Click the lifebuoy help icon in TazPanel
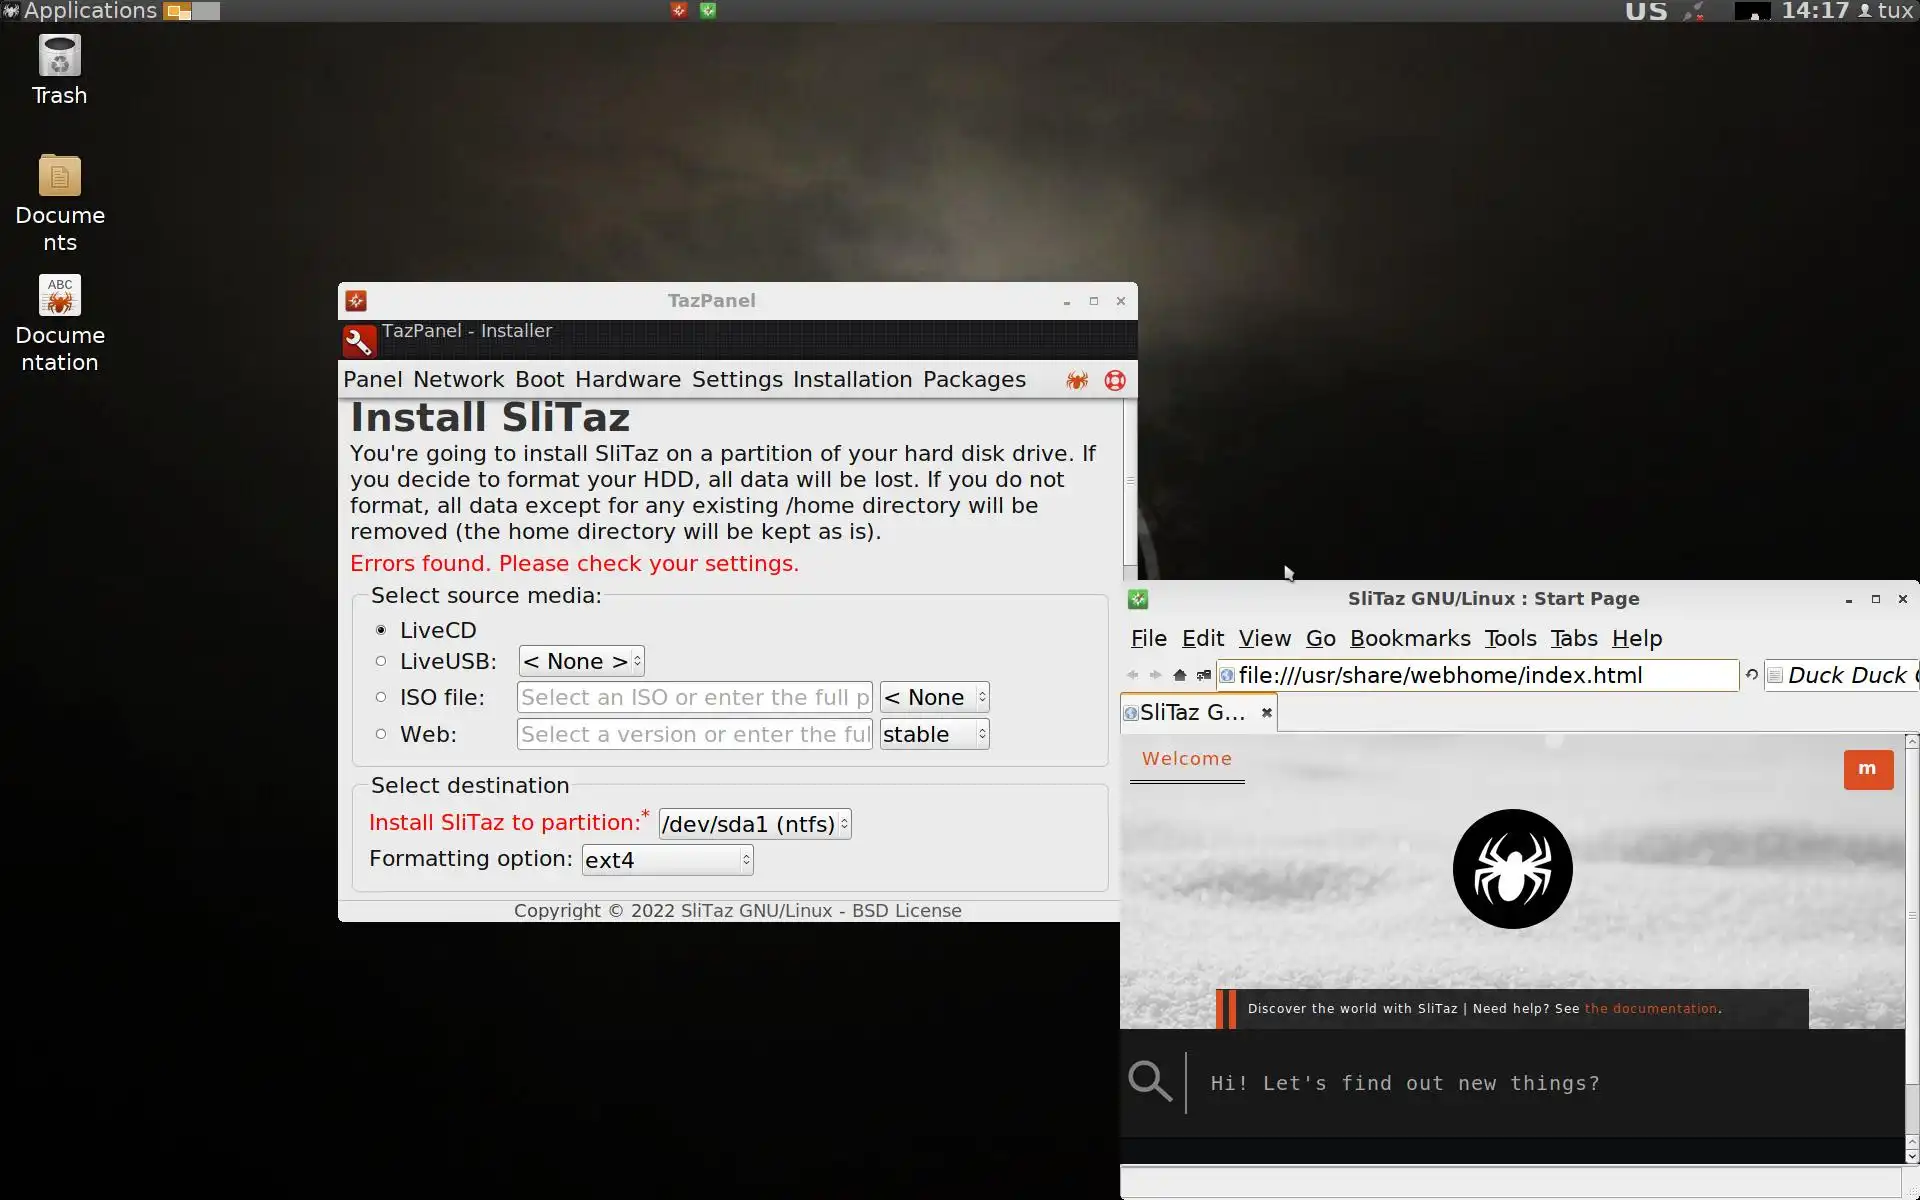1920x1200 pixels. 1115,380
